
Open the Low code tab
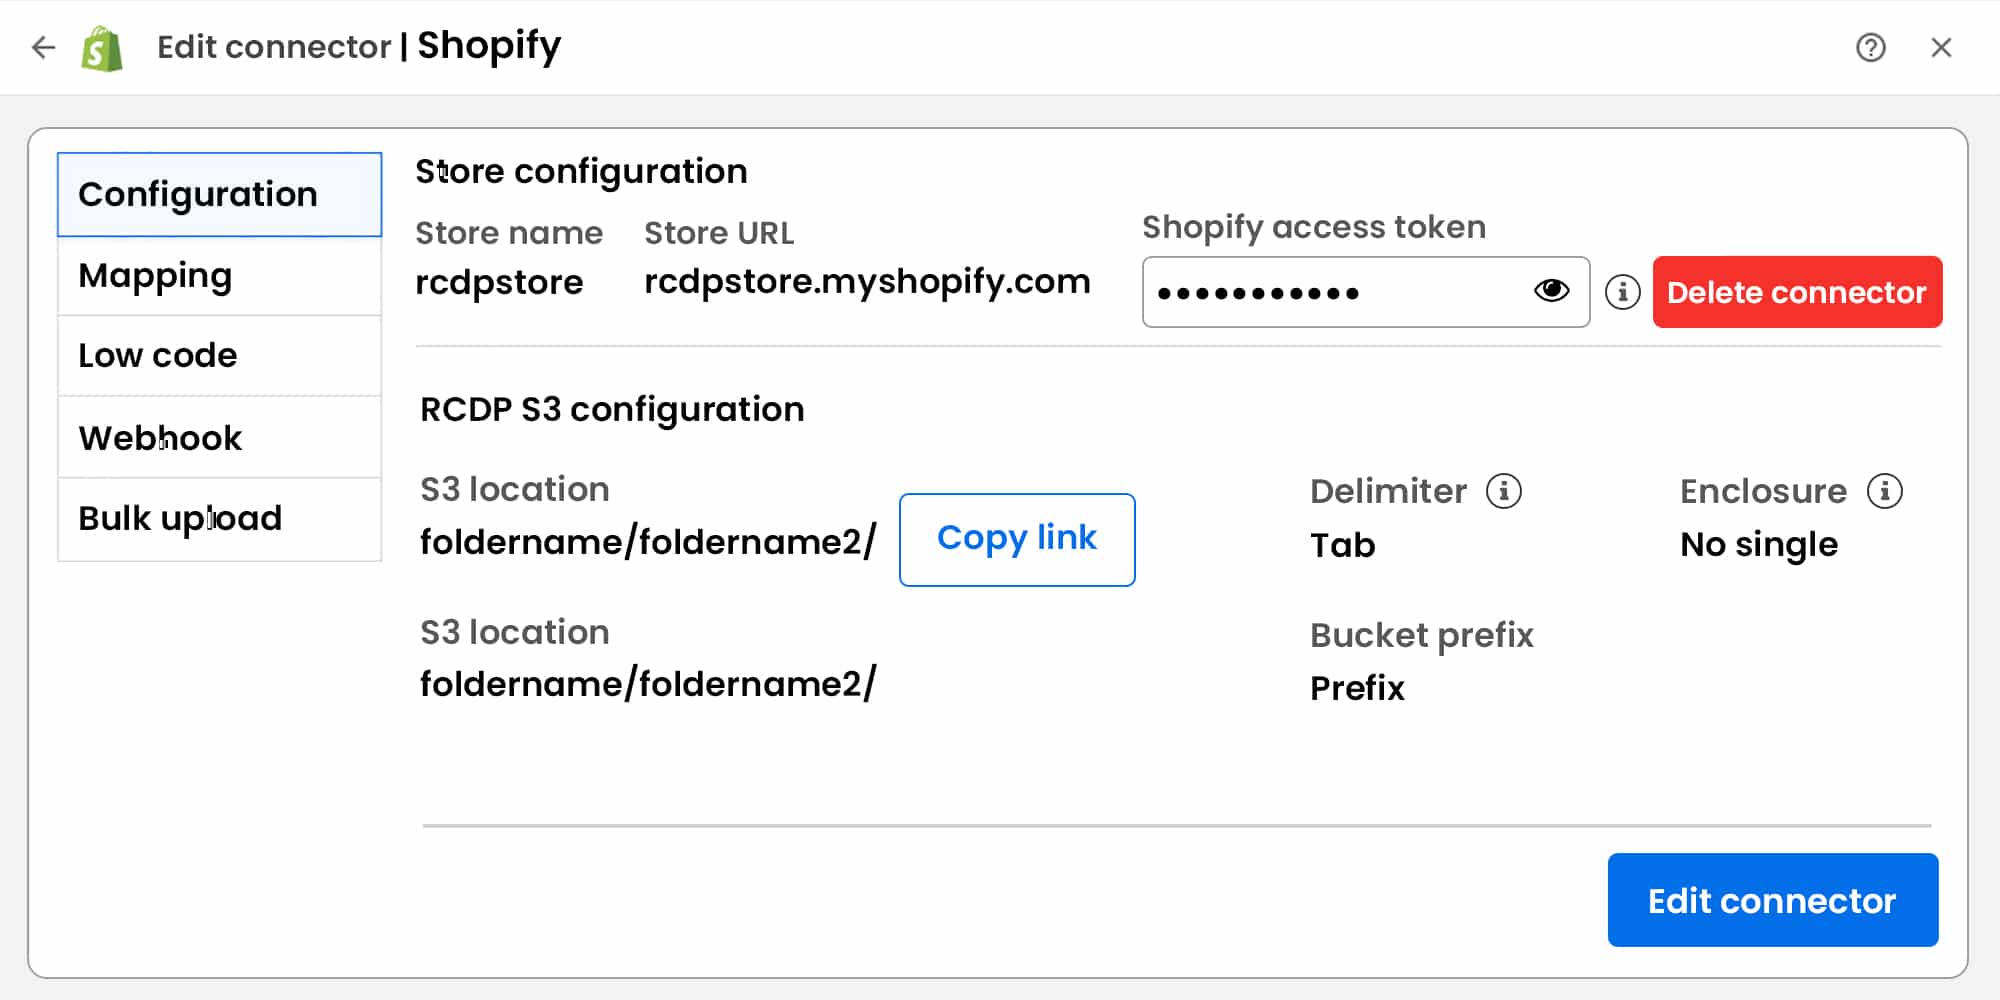[219, 356]
